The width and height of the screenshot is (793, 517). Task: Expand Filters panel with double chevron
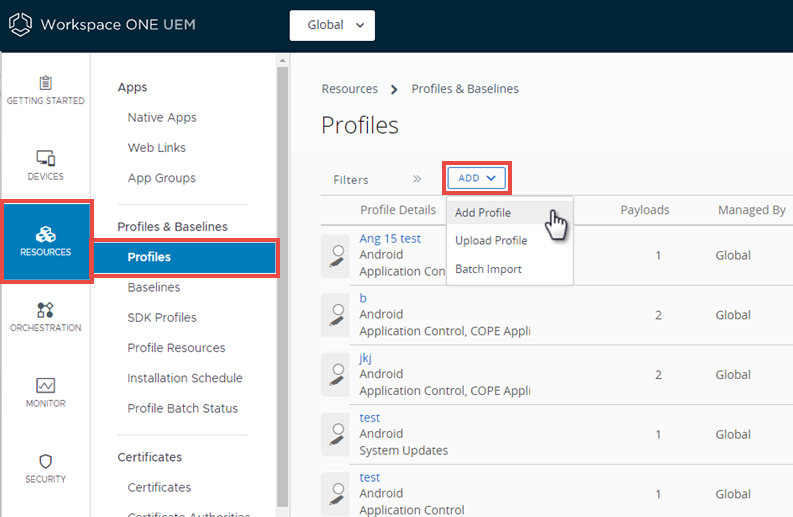pos(417,179)
